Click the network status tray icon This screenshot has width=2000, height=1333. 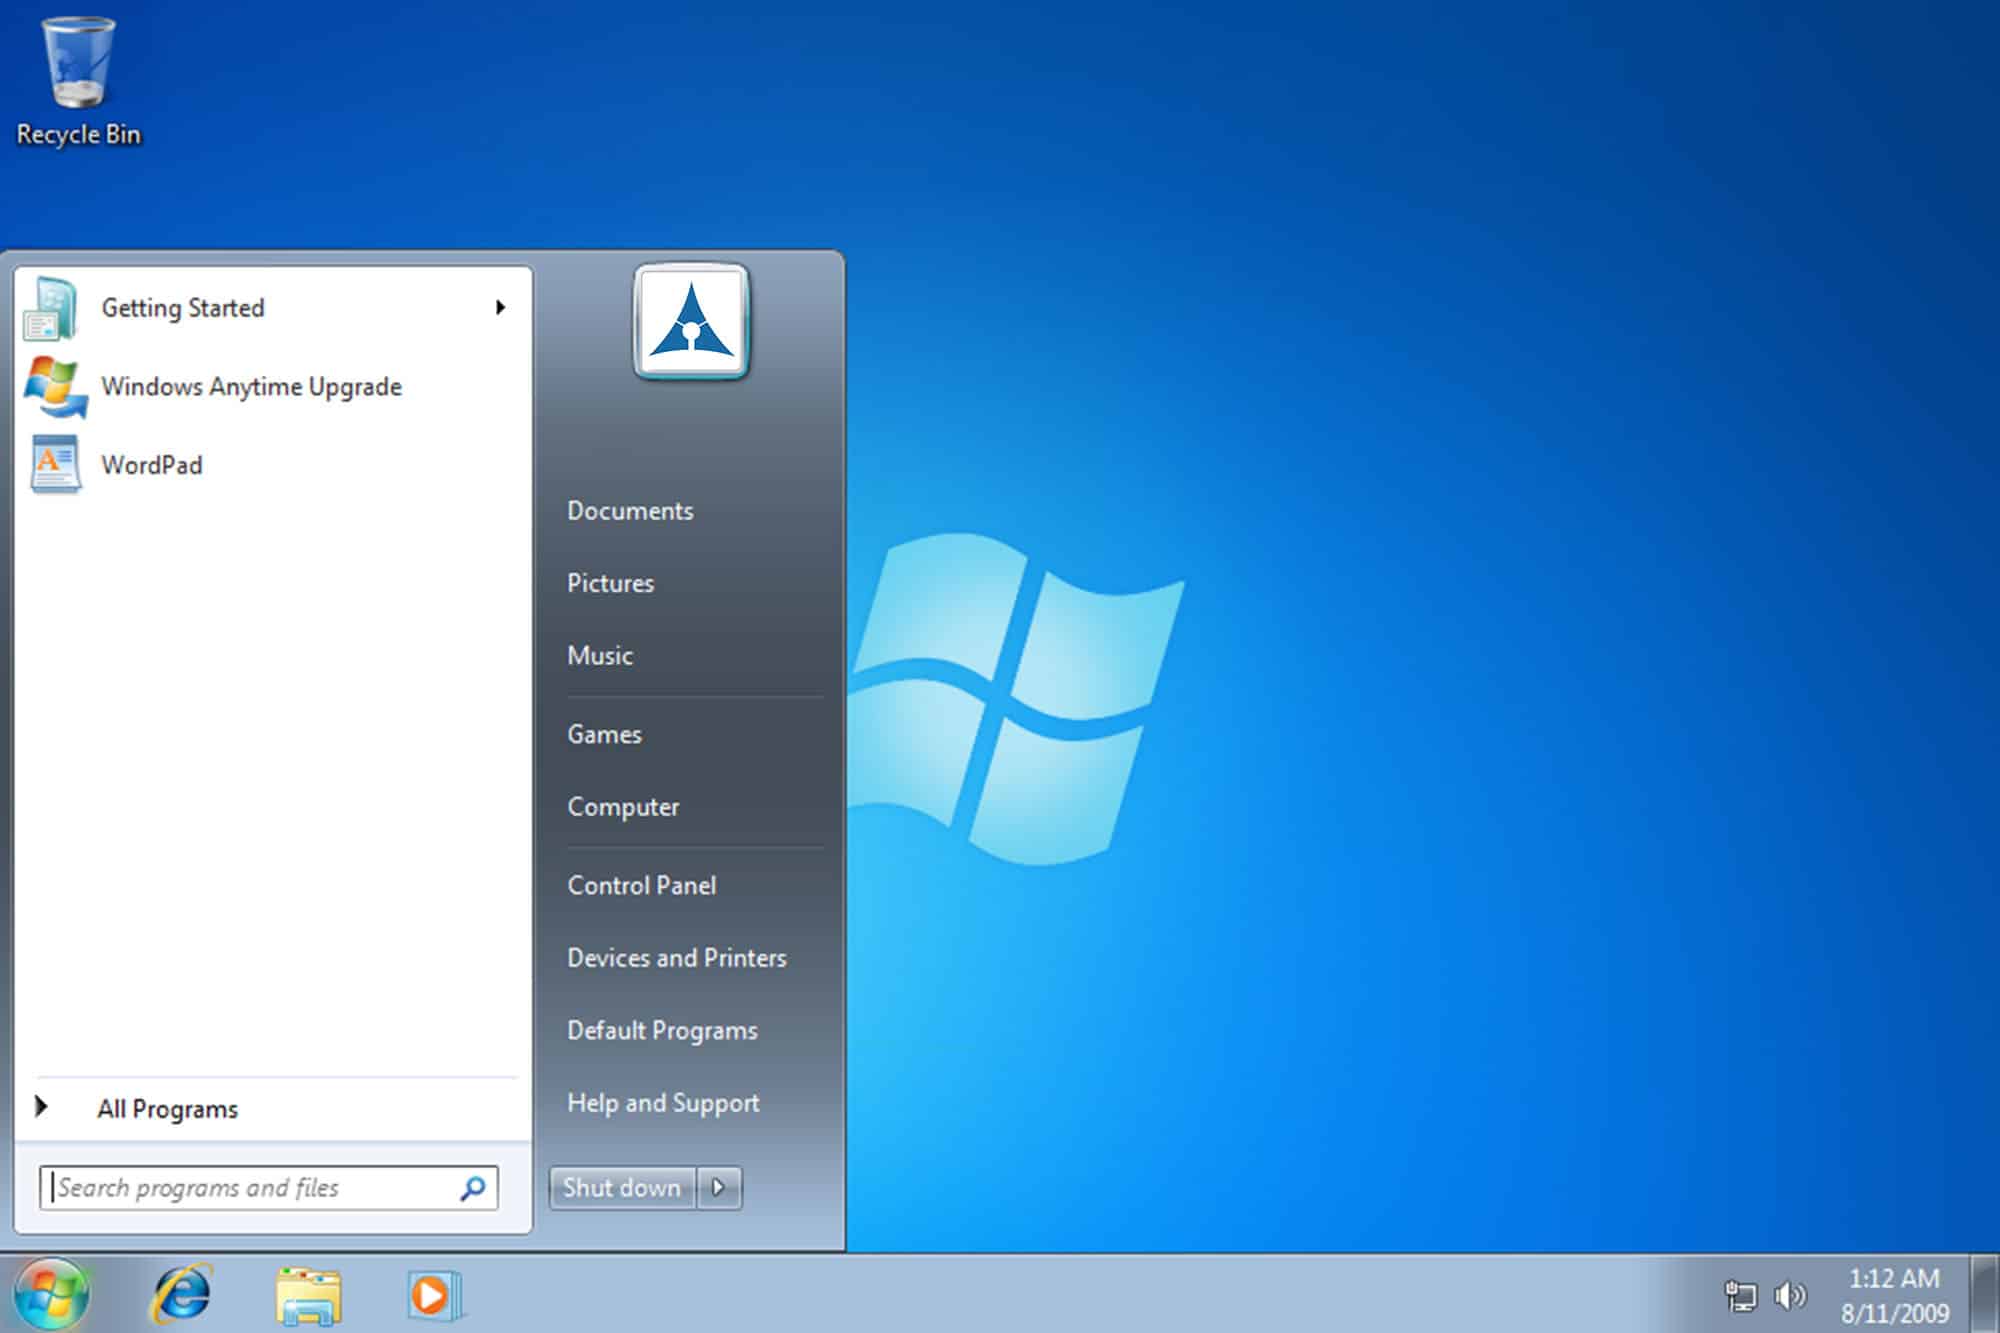coord(1741,1296)
